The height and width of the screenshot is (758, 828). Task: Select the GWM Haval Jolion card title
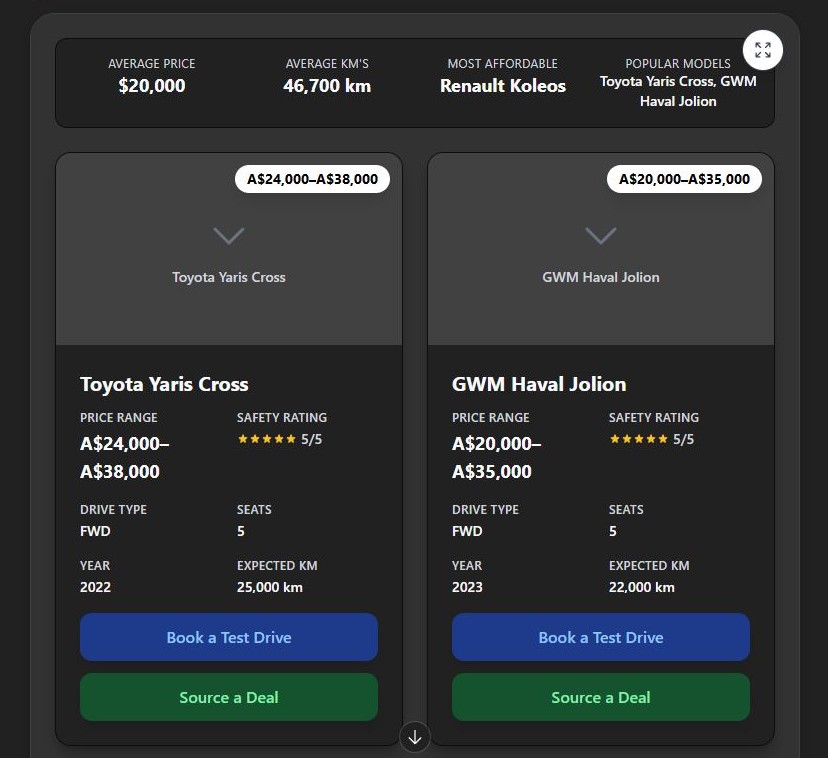pyautogui.click(x=539, y=384)
